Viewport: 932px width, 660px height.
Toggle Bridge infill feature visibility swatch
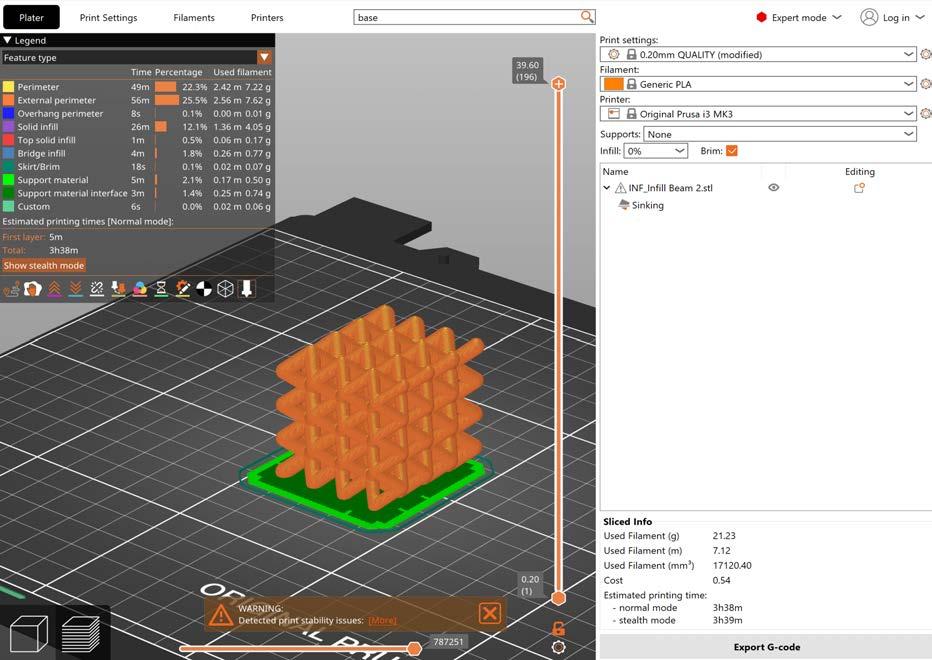tap(8, 153)
